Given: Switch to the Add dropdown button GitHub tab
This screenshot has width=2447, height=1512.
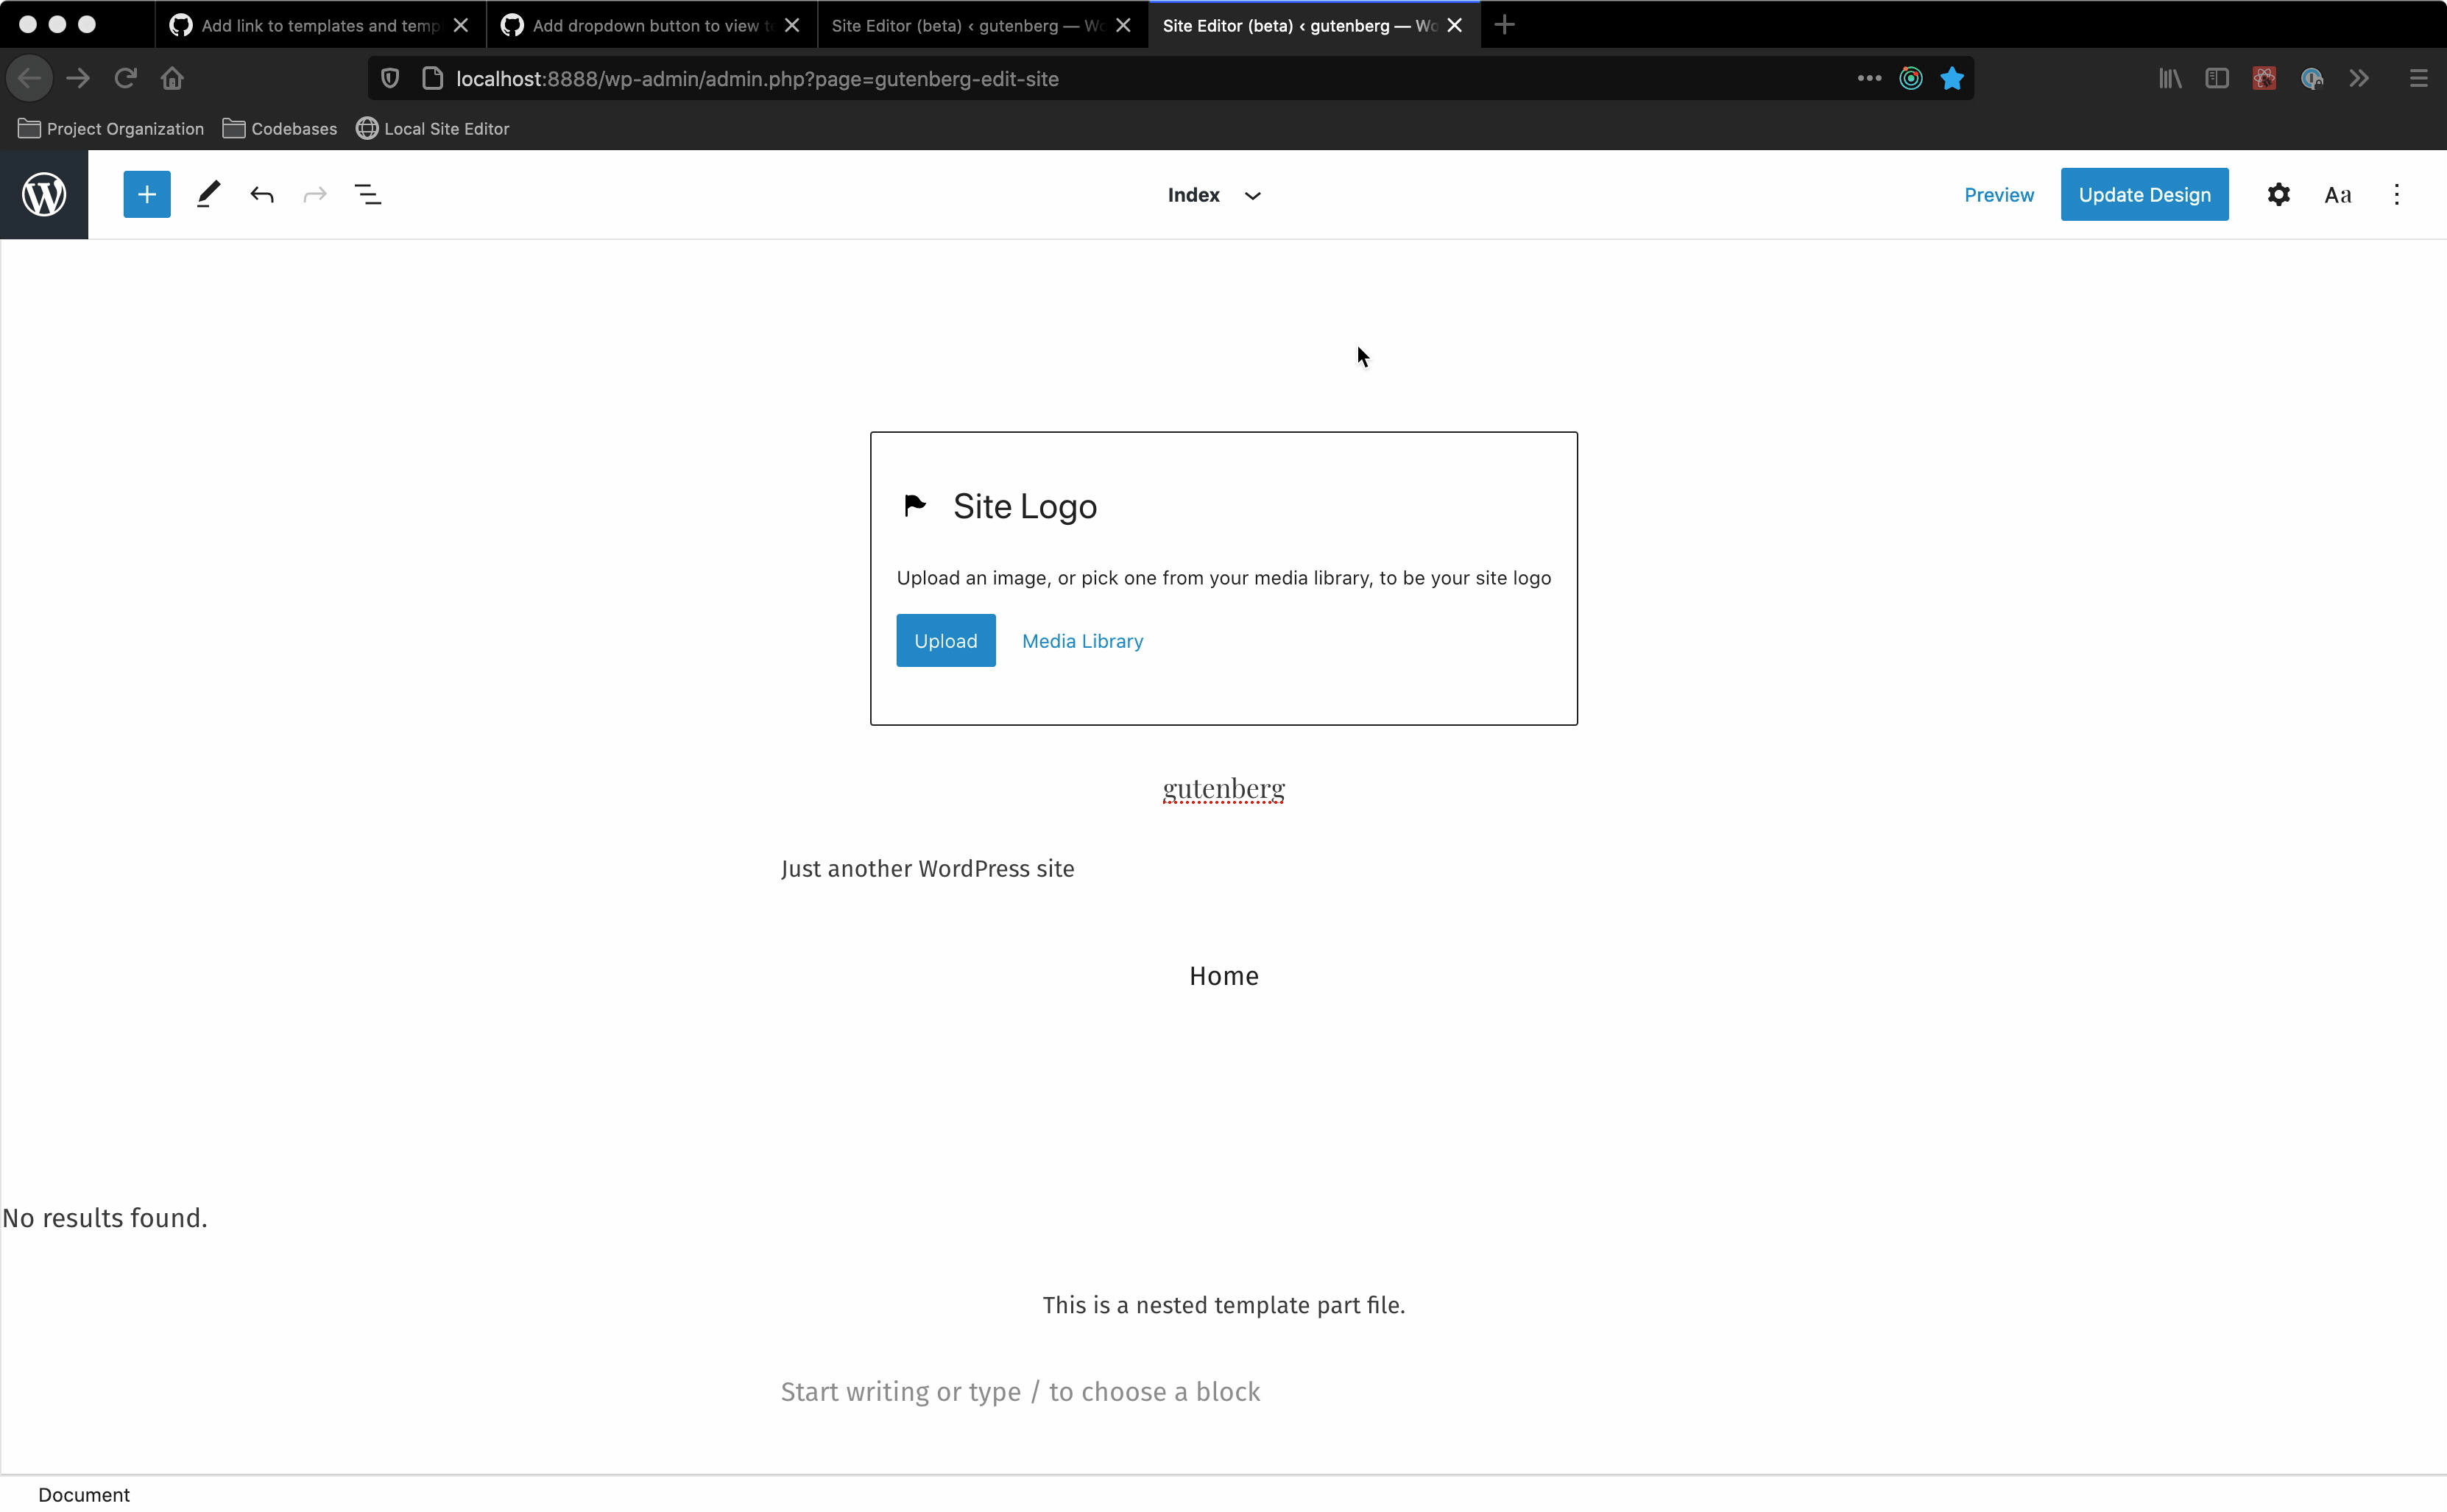Looking at the screenshot, I should coord(640,25).
